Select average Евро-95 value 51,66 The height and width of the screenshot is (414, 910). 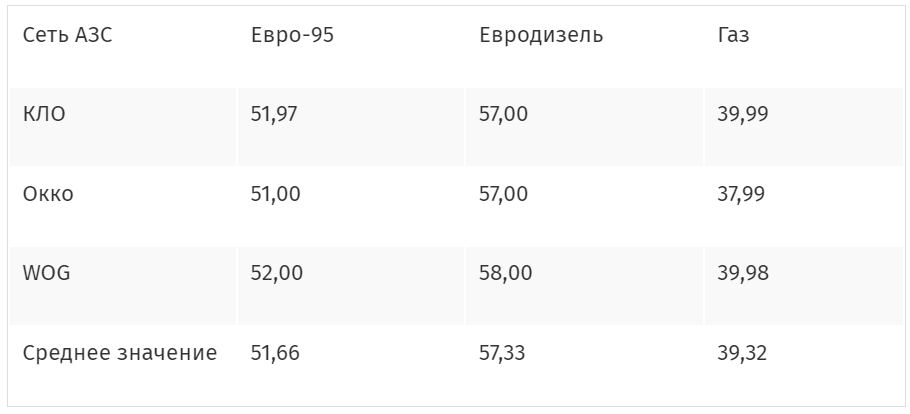(275, 353)
